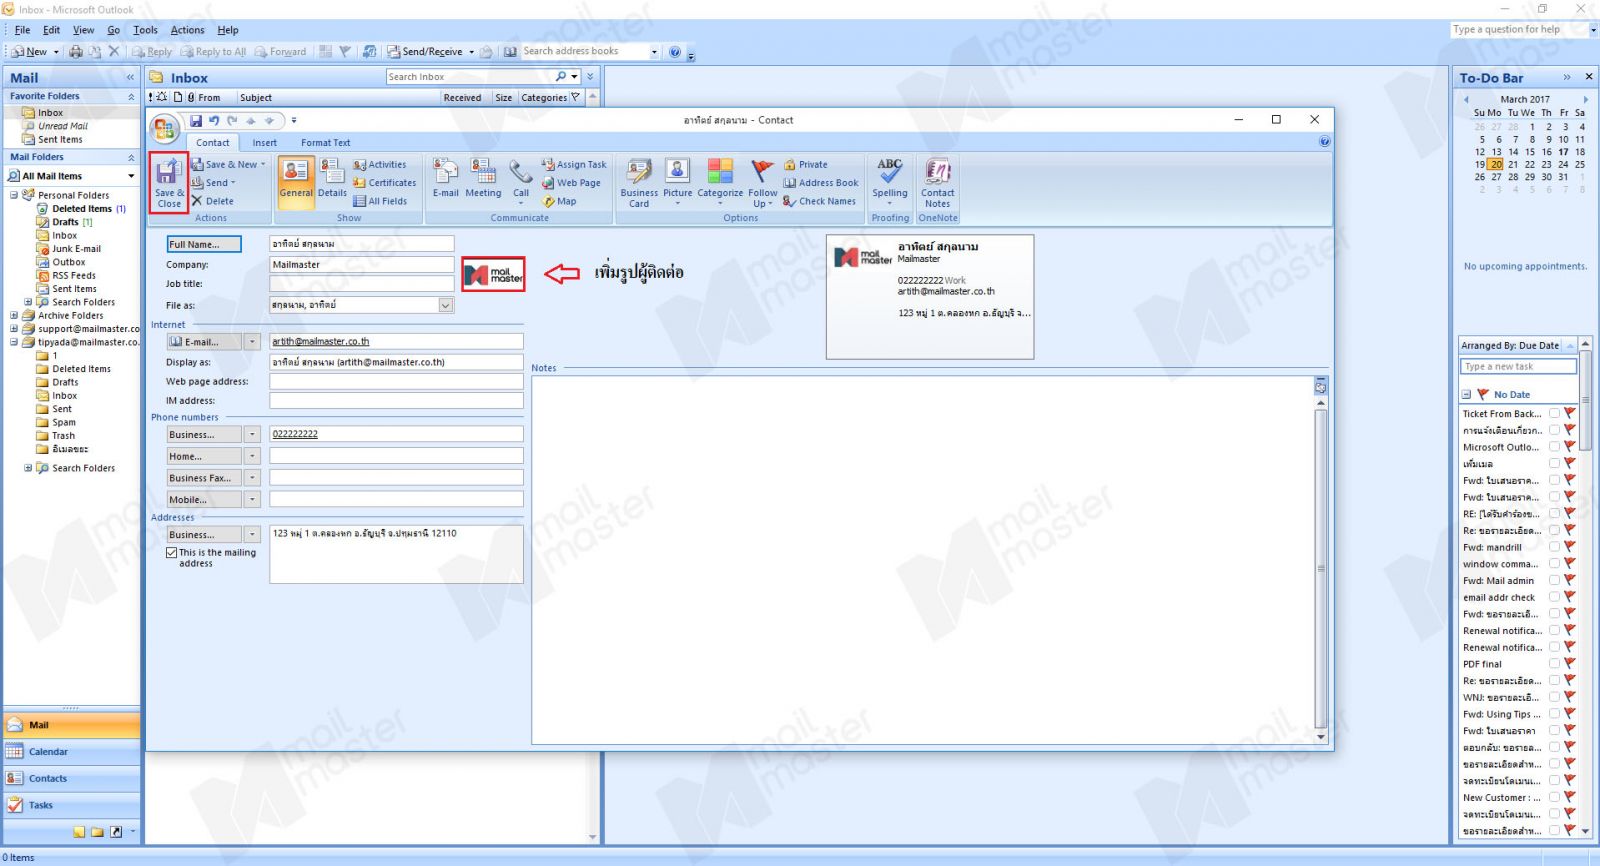
Task: Click Check Names in ribbon
Action: pos(820,201)
